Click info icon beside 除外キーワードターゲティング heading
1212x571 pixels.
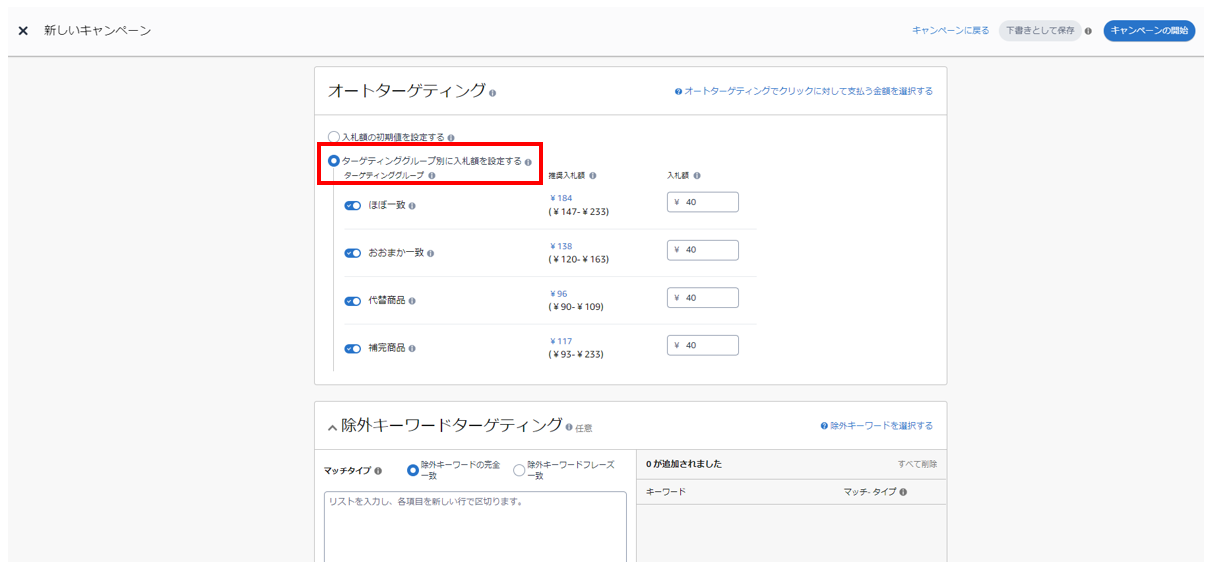pos(569,427)
